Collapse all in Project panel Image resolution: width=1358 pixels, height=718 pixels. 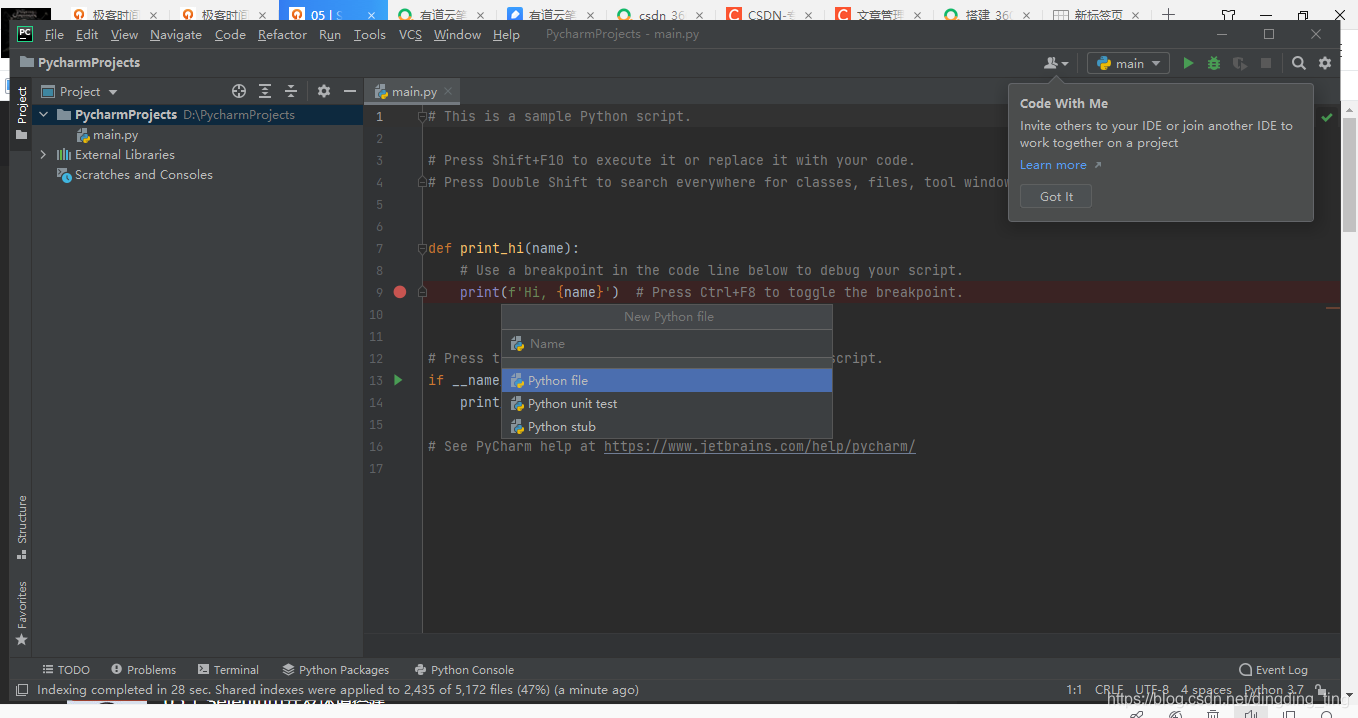(291, 91)
